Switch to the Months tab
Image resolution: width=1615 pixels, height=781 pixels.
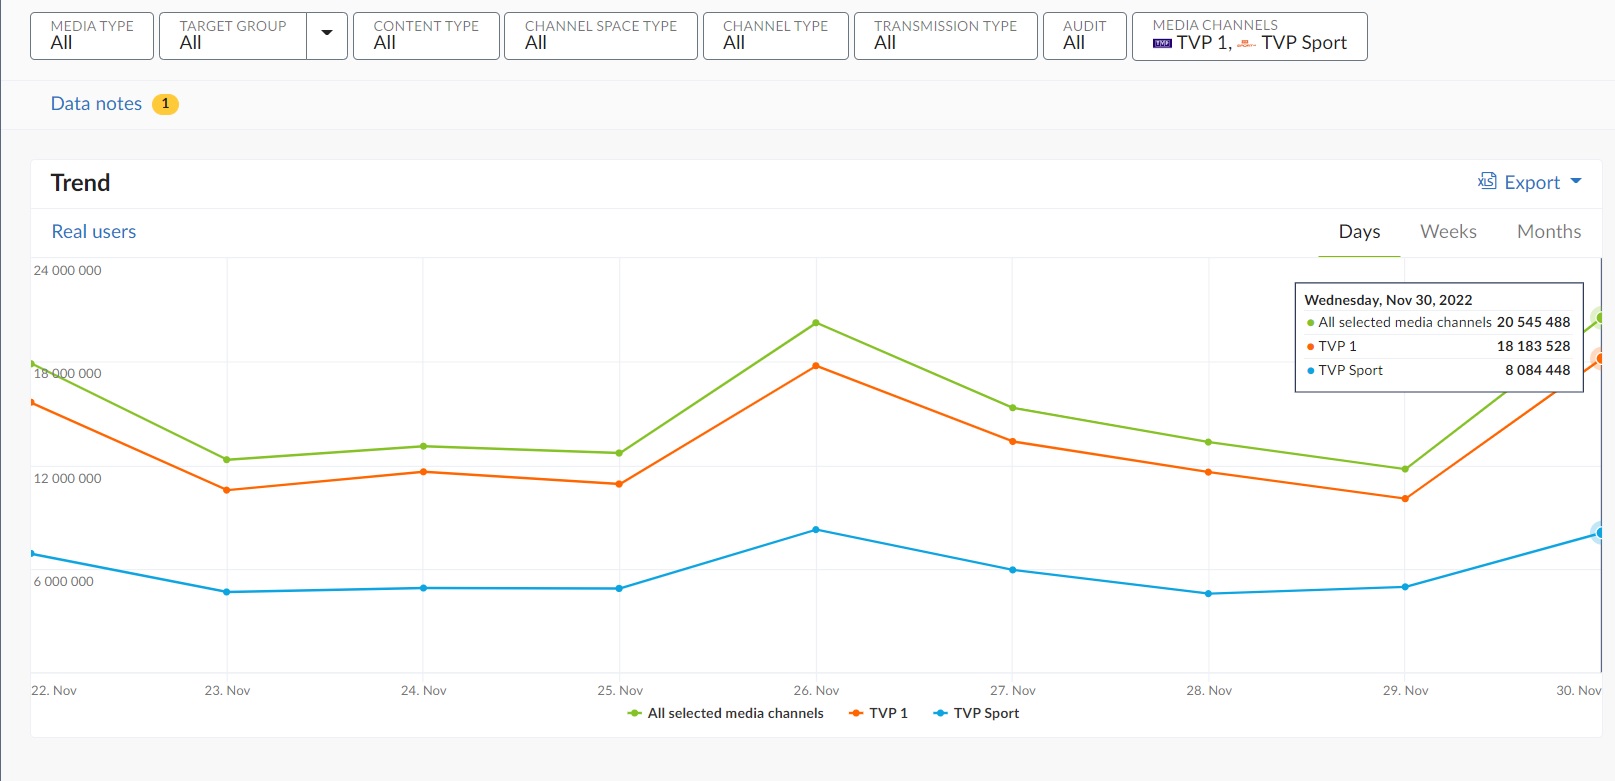1548,232
